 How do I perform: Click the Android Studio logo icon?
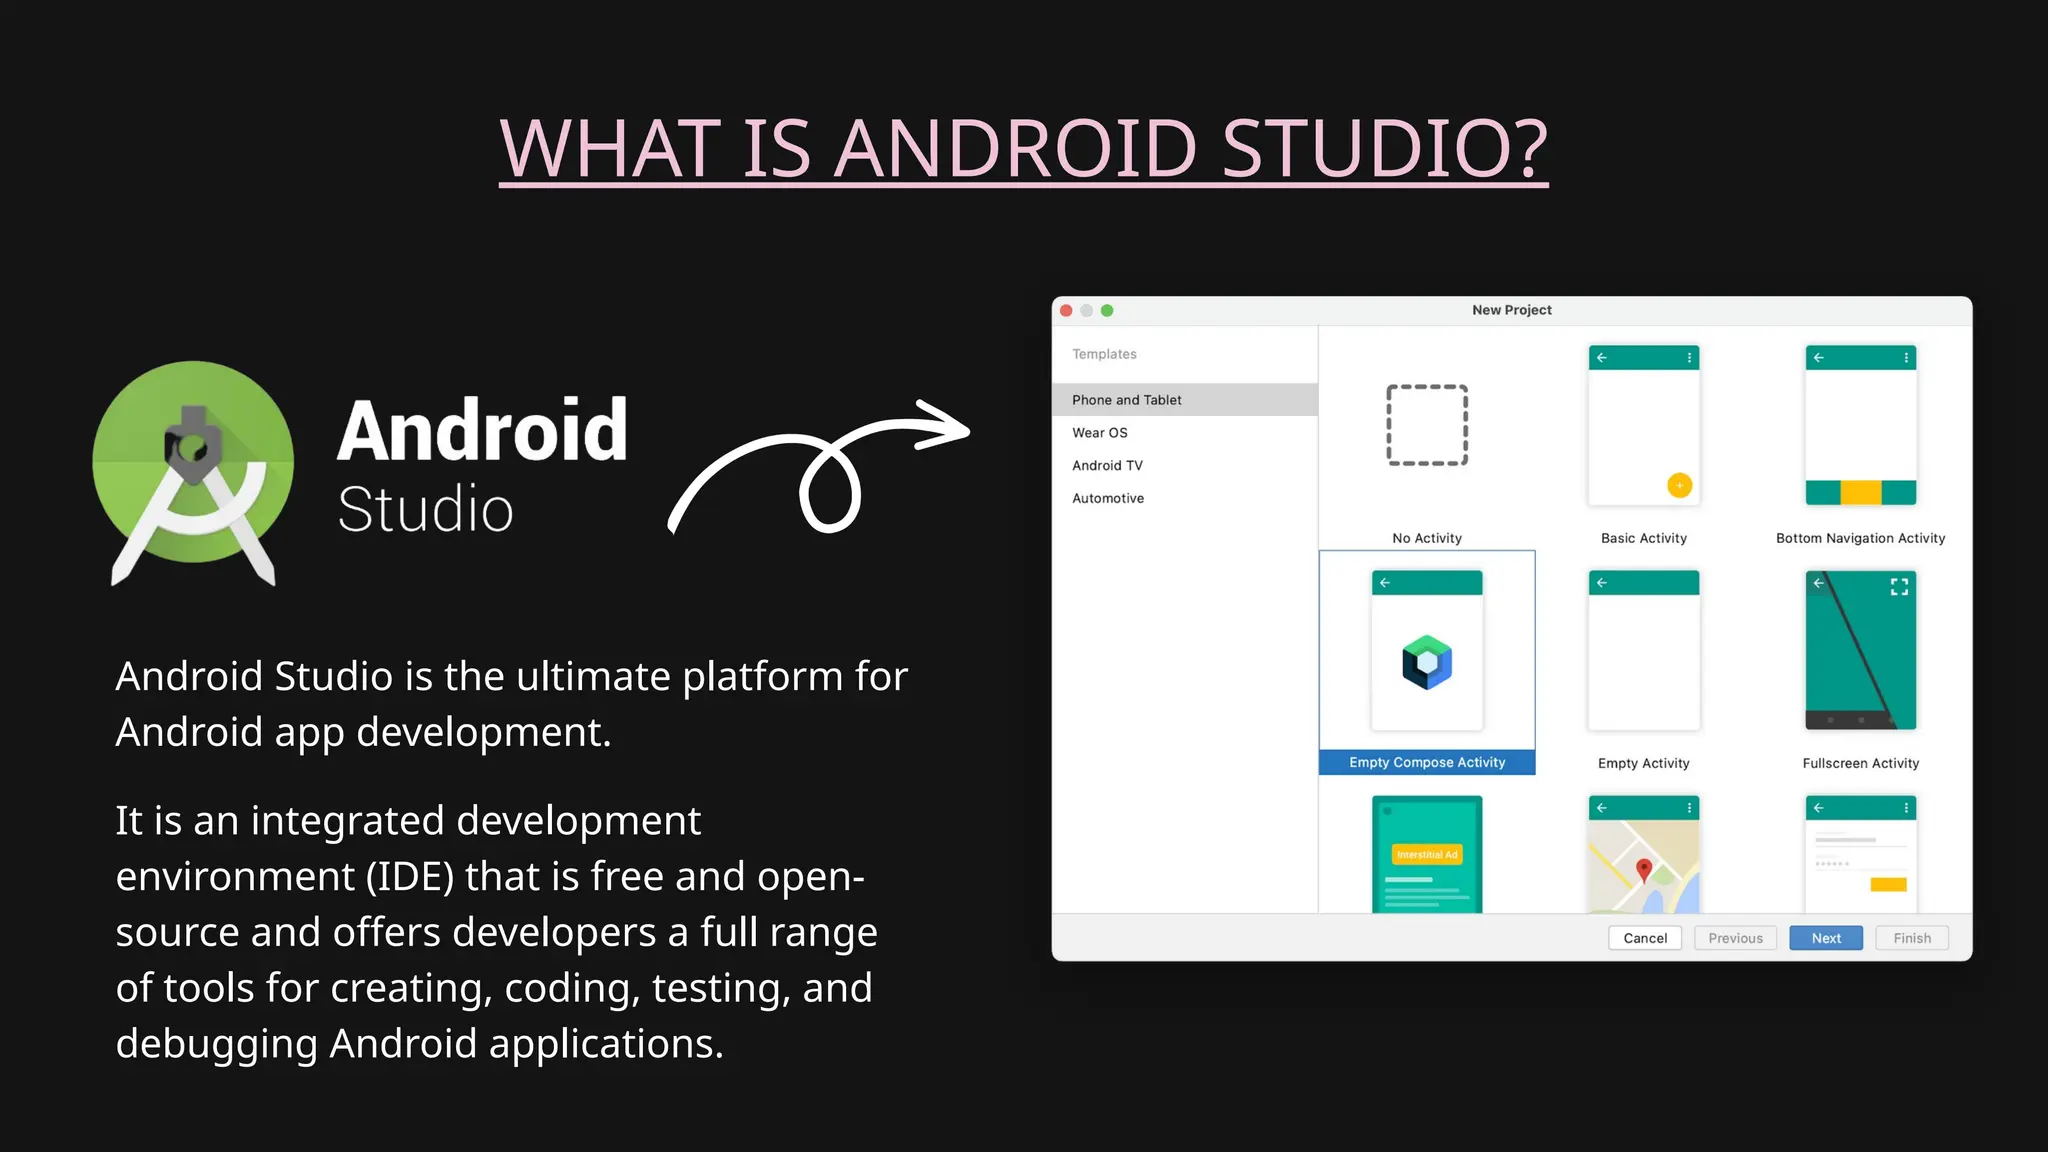pyautogui.click(x=193, y=473)
